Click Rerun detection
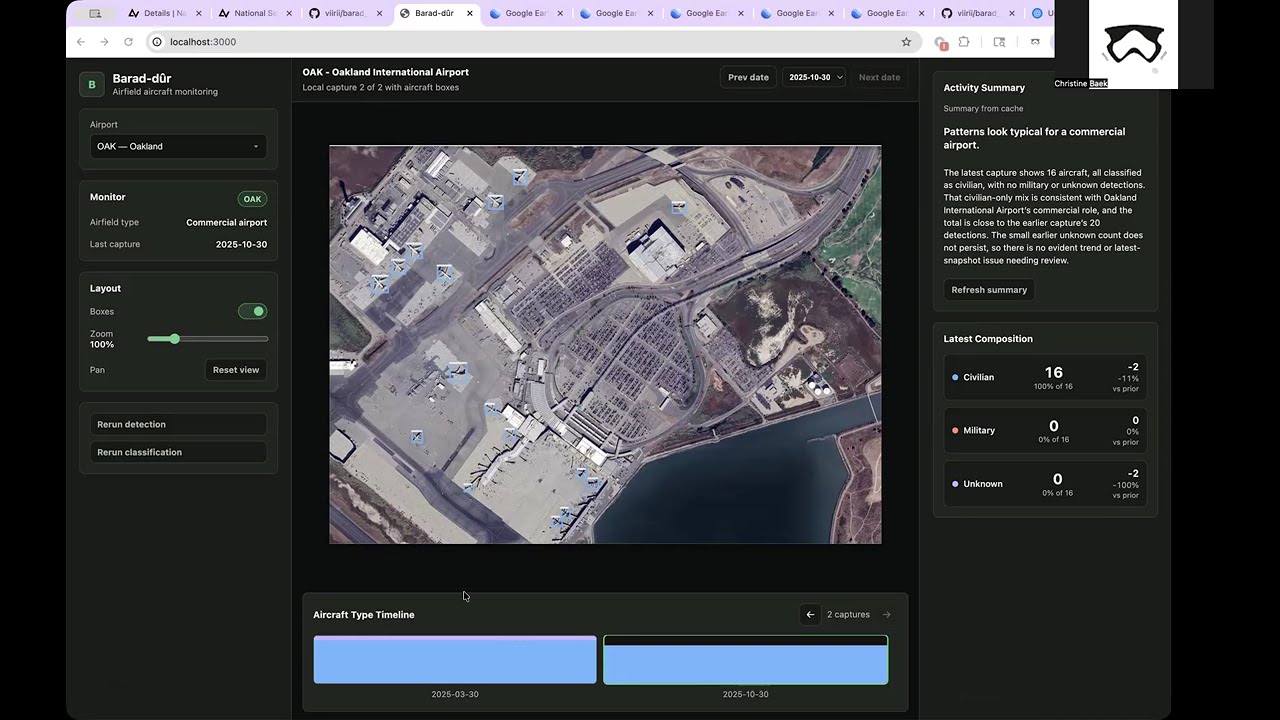 click(x=178, y=424)
